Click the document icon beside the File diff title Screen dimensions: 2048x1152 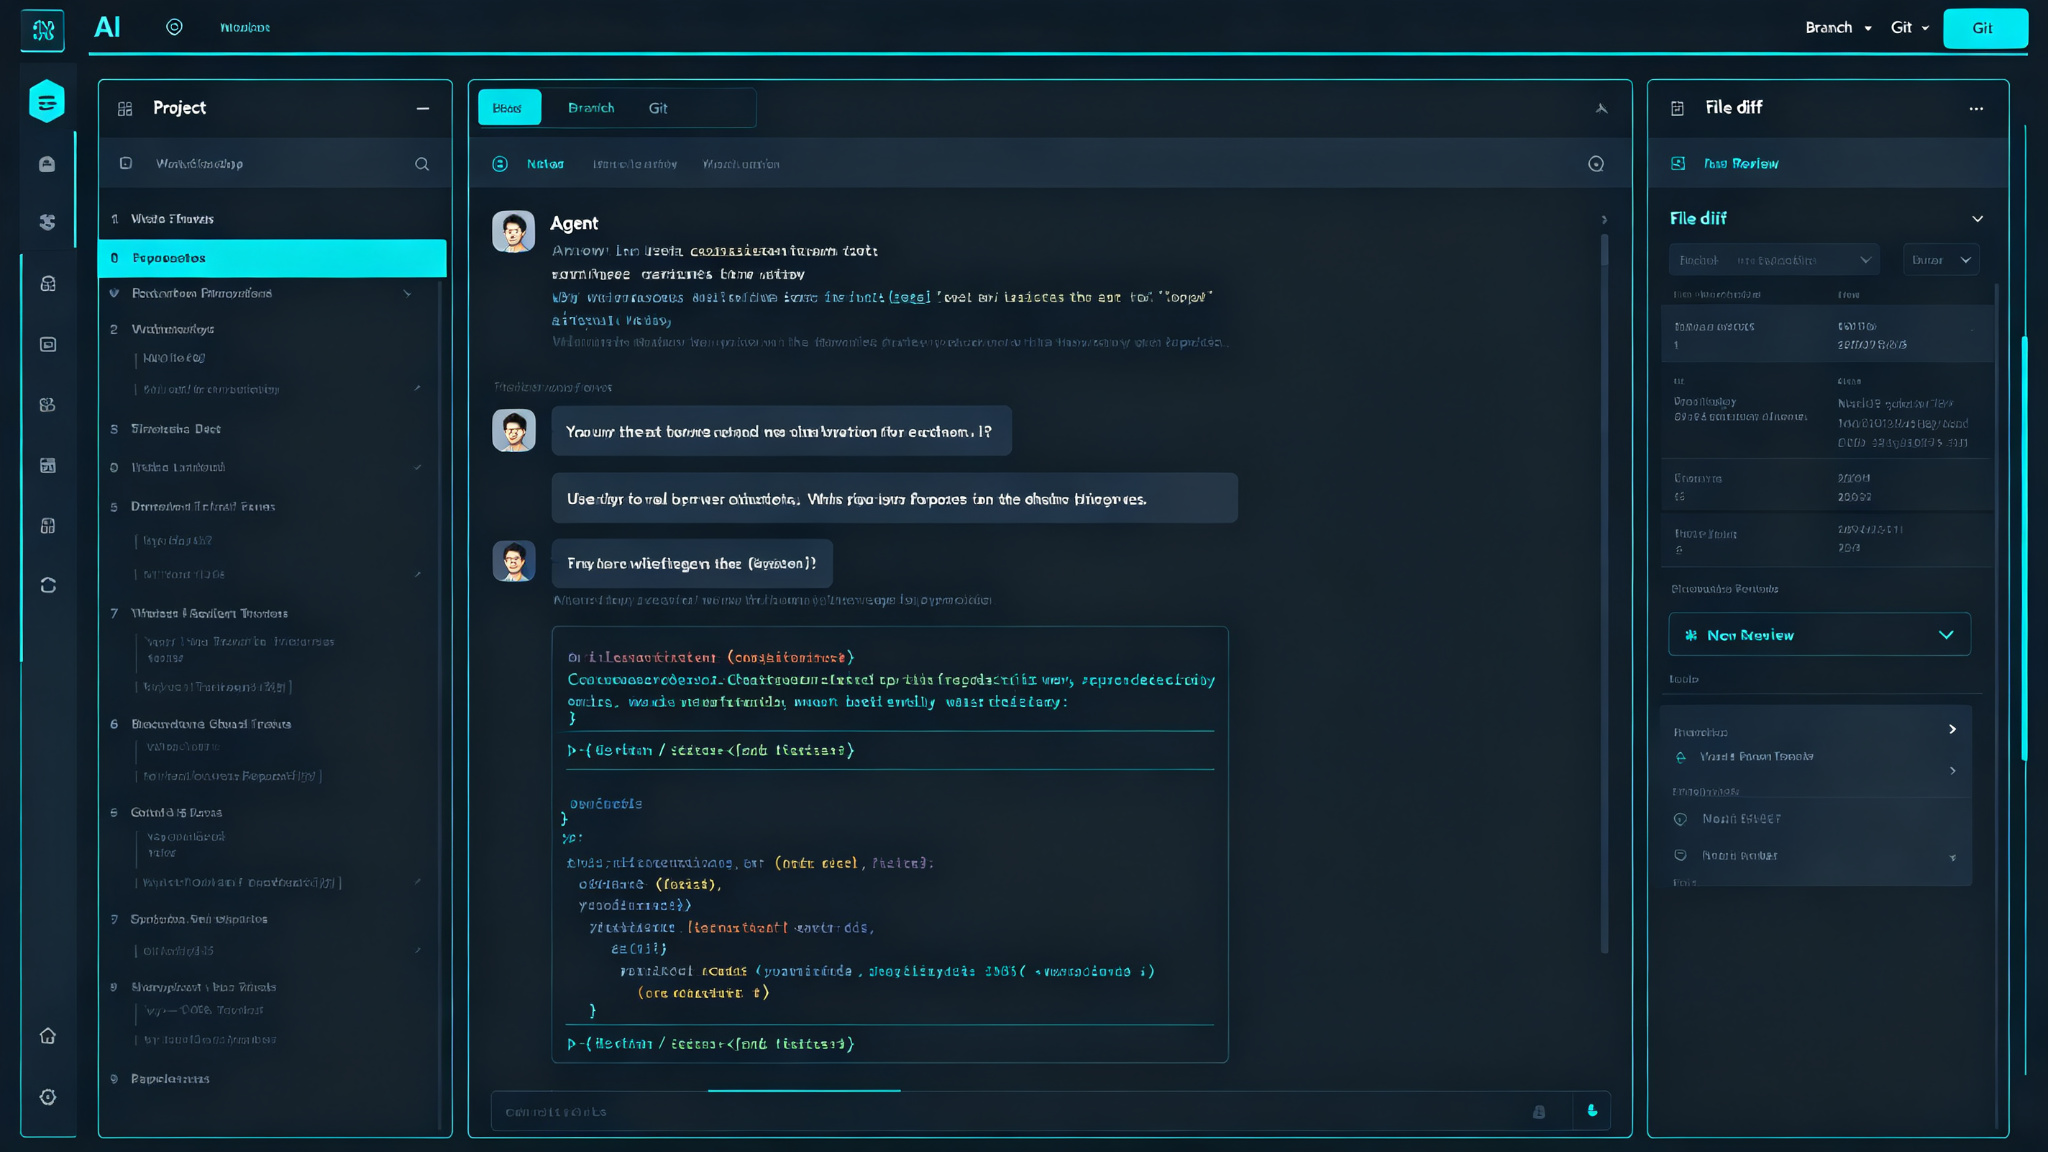coord(1678,108)
